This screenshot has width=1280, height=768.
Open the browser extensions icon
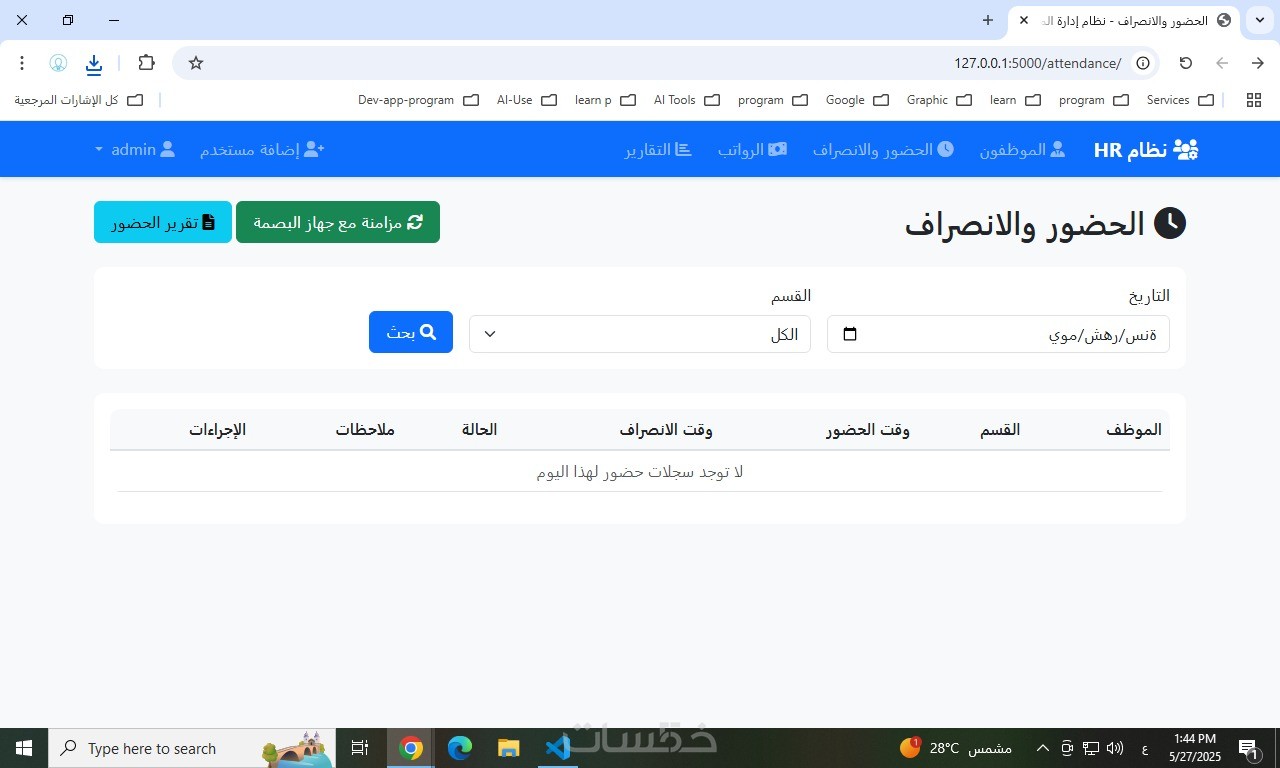pyautogui.click(x=146, y=63)
